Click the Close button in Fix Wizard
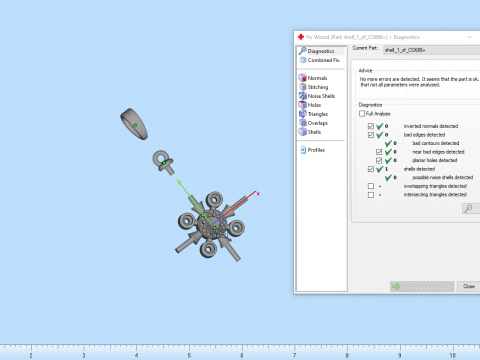Viewport: 480px width, 360px height. click(x=468, y=286)
